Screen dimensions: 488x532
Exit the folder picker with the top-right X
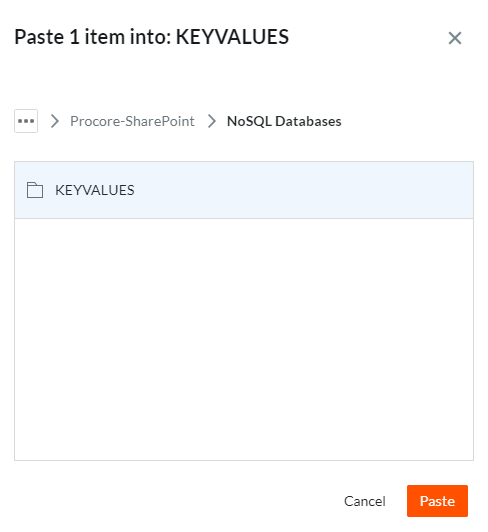pyautogui.click(x=454, y=38)
